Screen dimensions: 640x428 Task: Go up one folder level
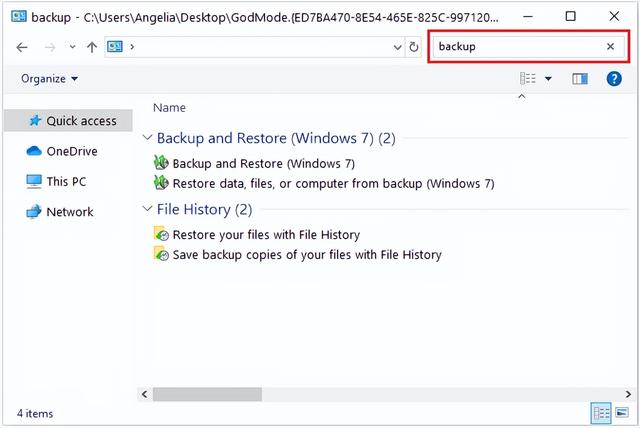pyautogui.click(x=92, y=47)
